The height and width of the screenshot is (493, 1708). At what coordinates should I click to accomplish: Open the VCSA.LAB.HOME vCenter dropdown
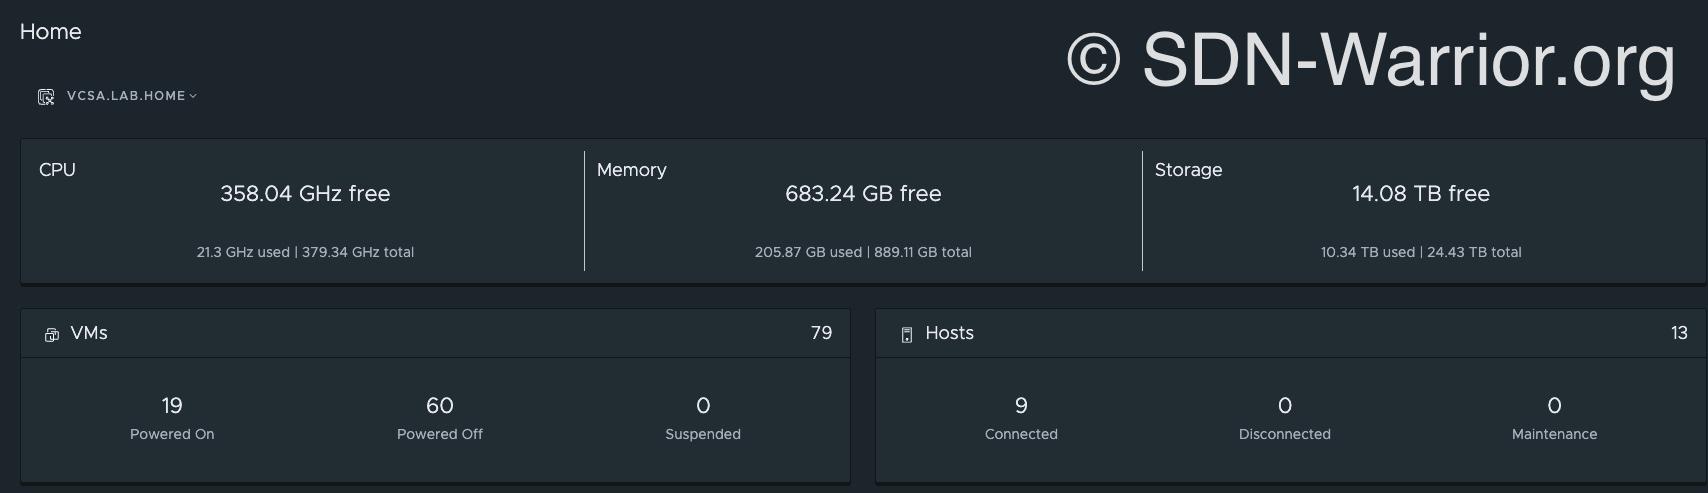[x=131, y=96]
